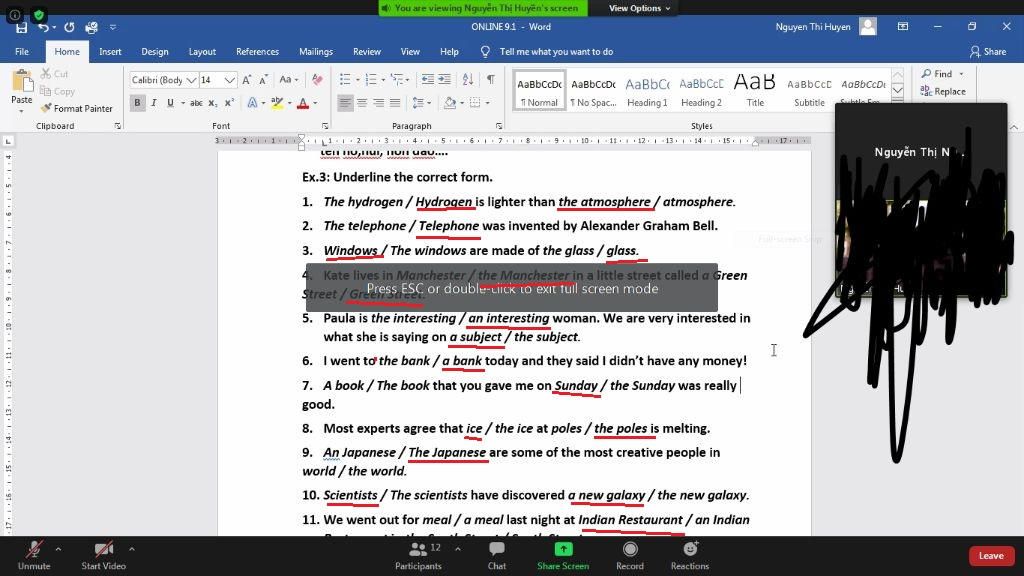
Task: Open the Ribbon Display Options icon
Action: [903, 27]
